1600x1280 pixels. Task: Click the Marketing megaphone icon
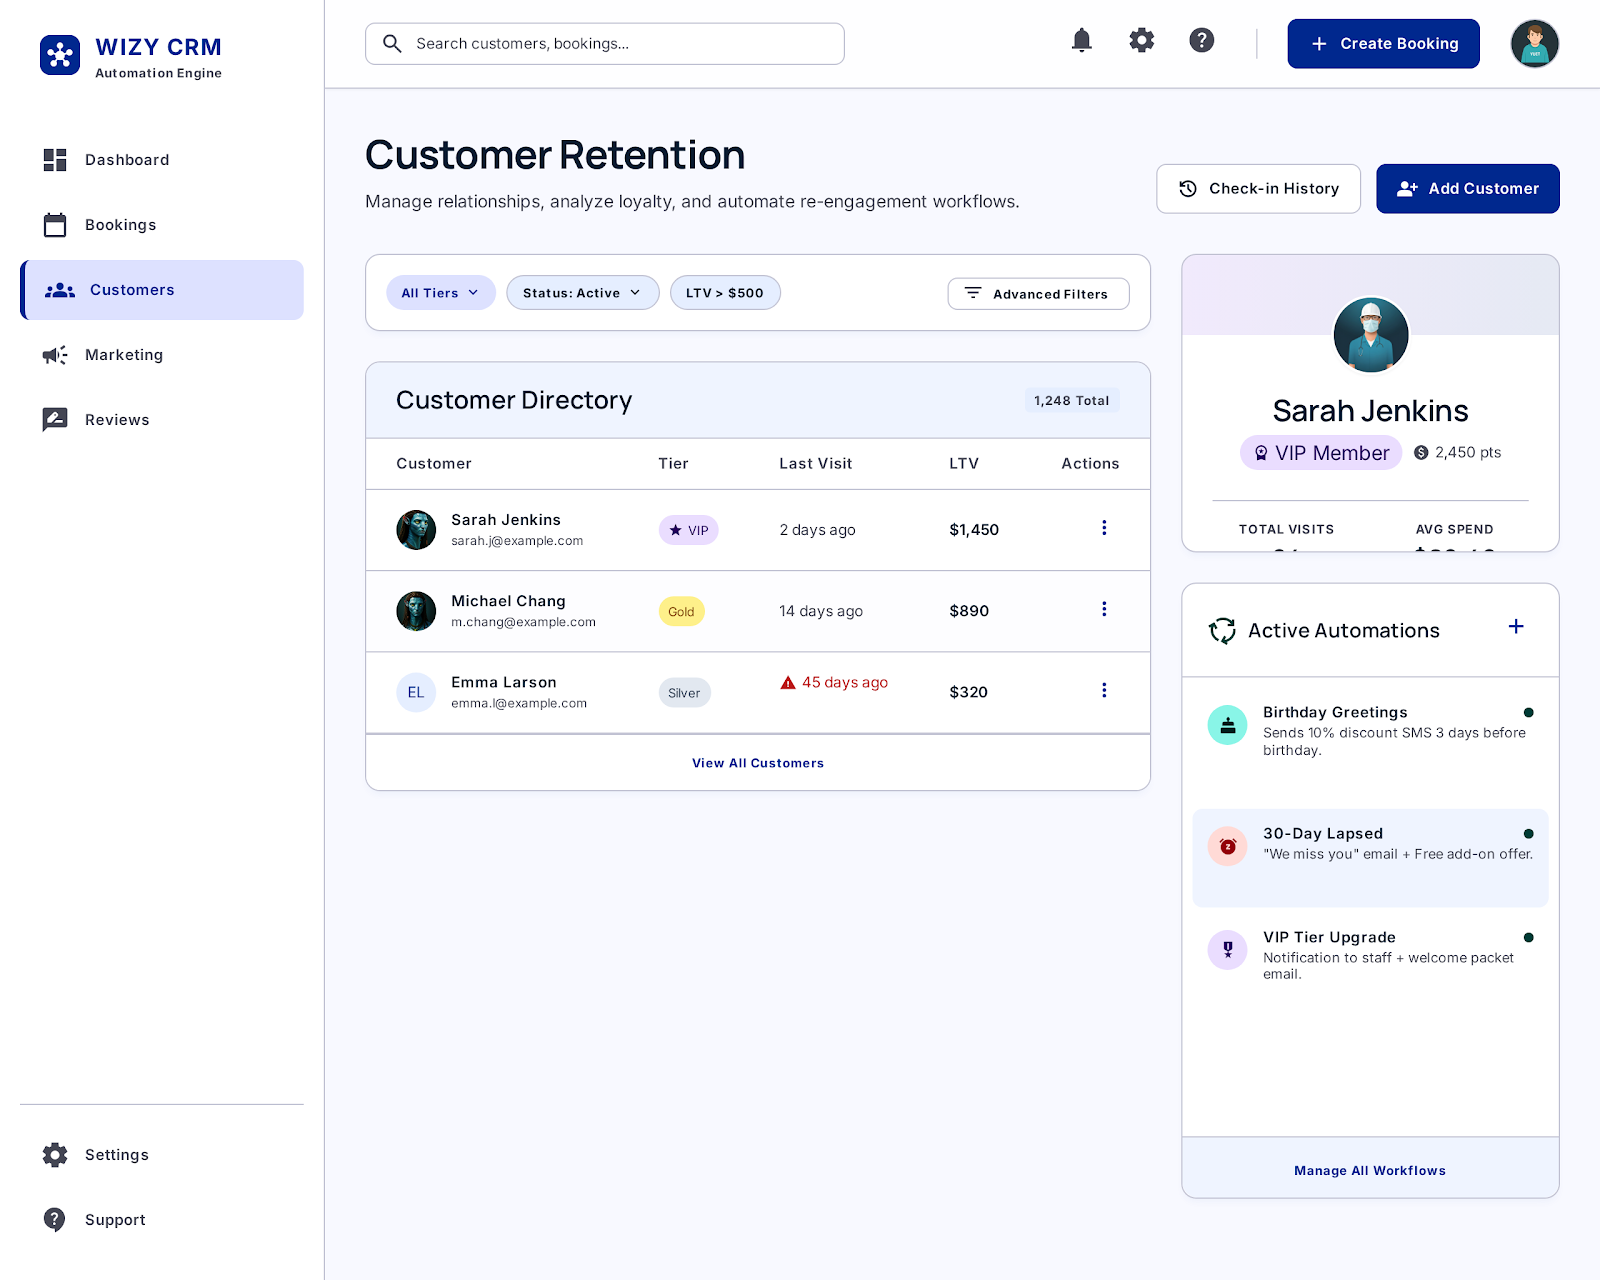(55, 355)
